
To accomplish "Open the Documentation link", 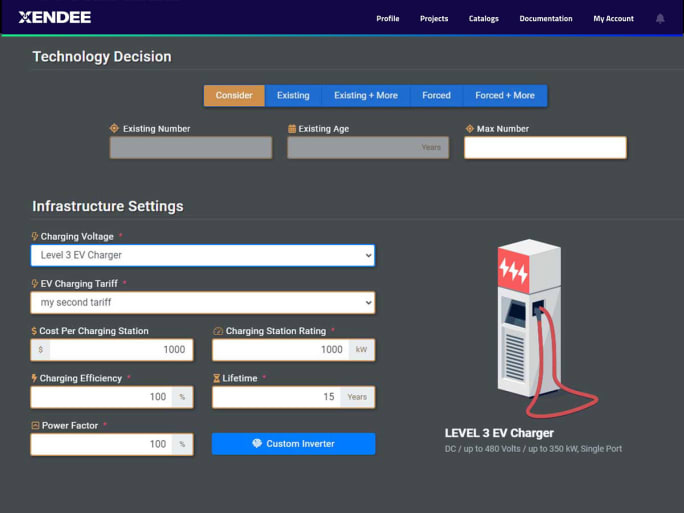I will tap(546, 18).
